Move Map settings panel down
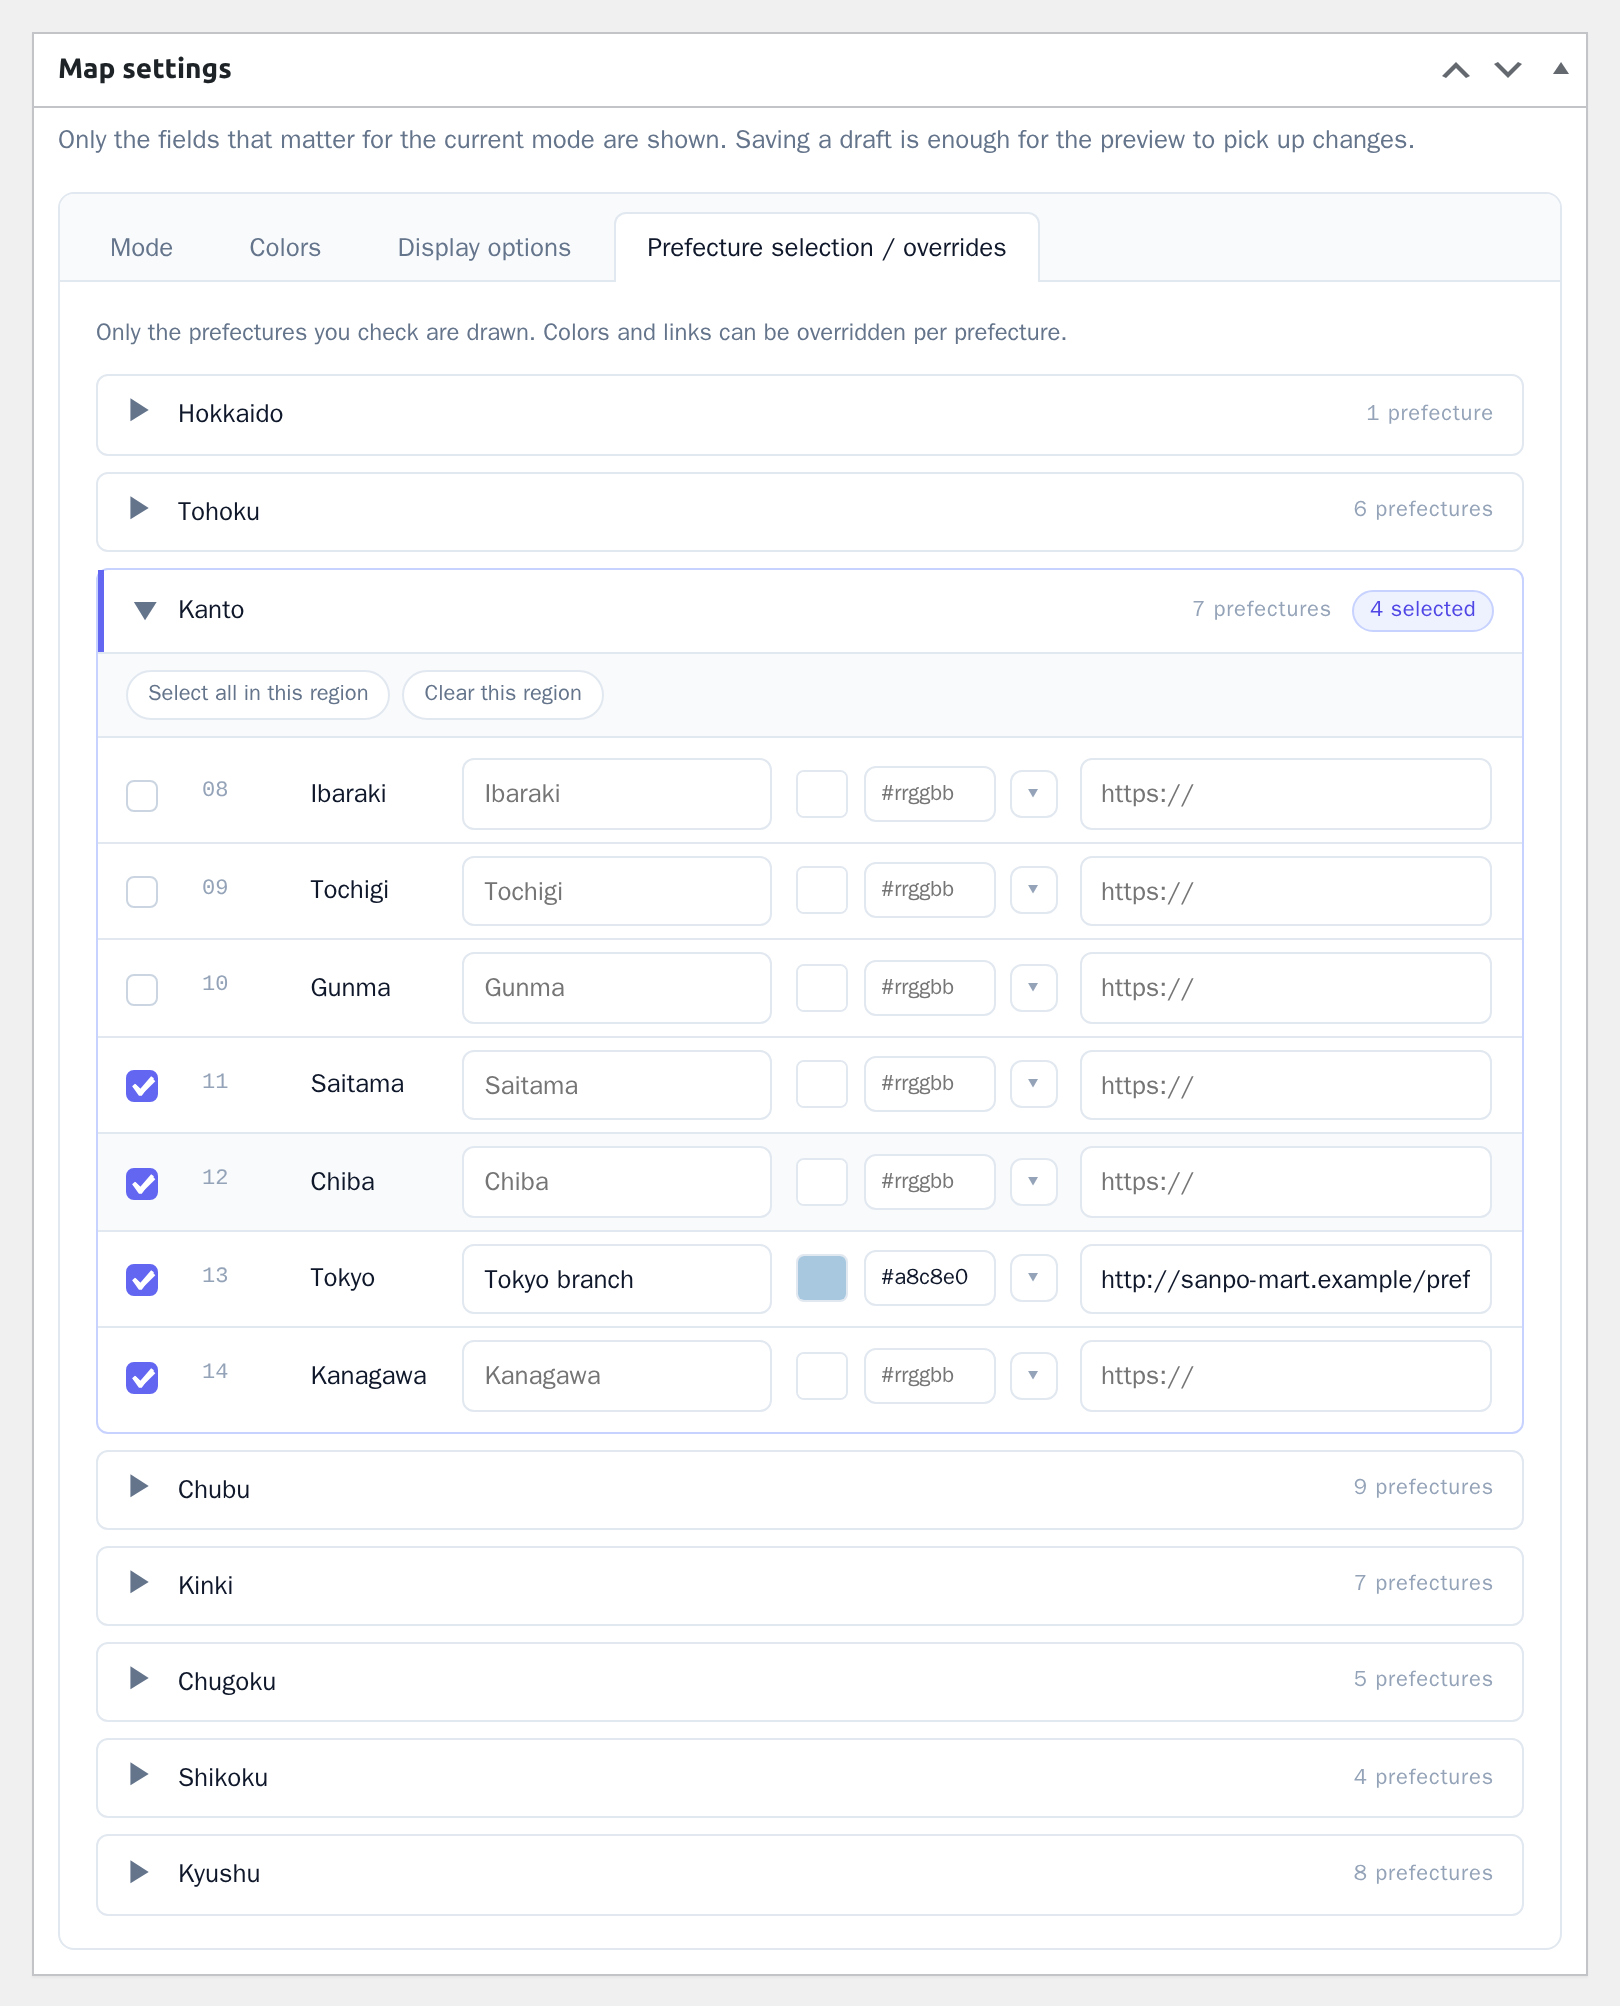Viewport: 1620px width, 2006px height. tap(1508, 70)
